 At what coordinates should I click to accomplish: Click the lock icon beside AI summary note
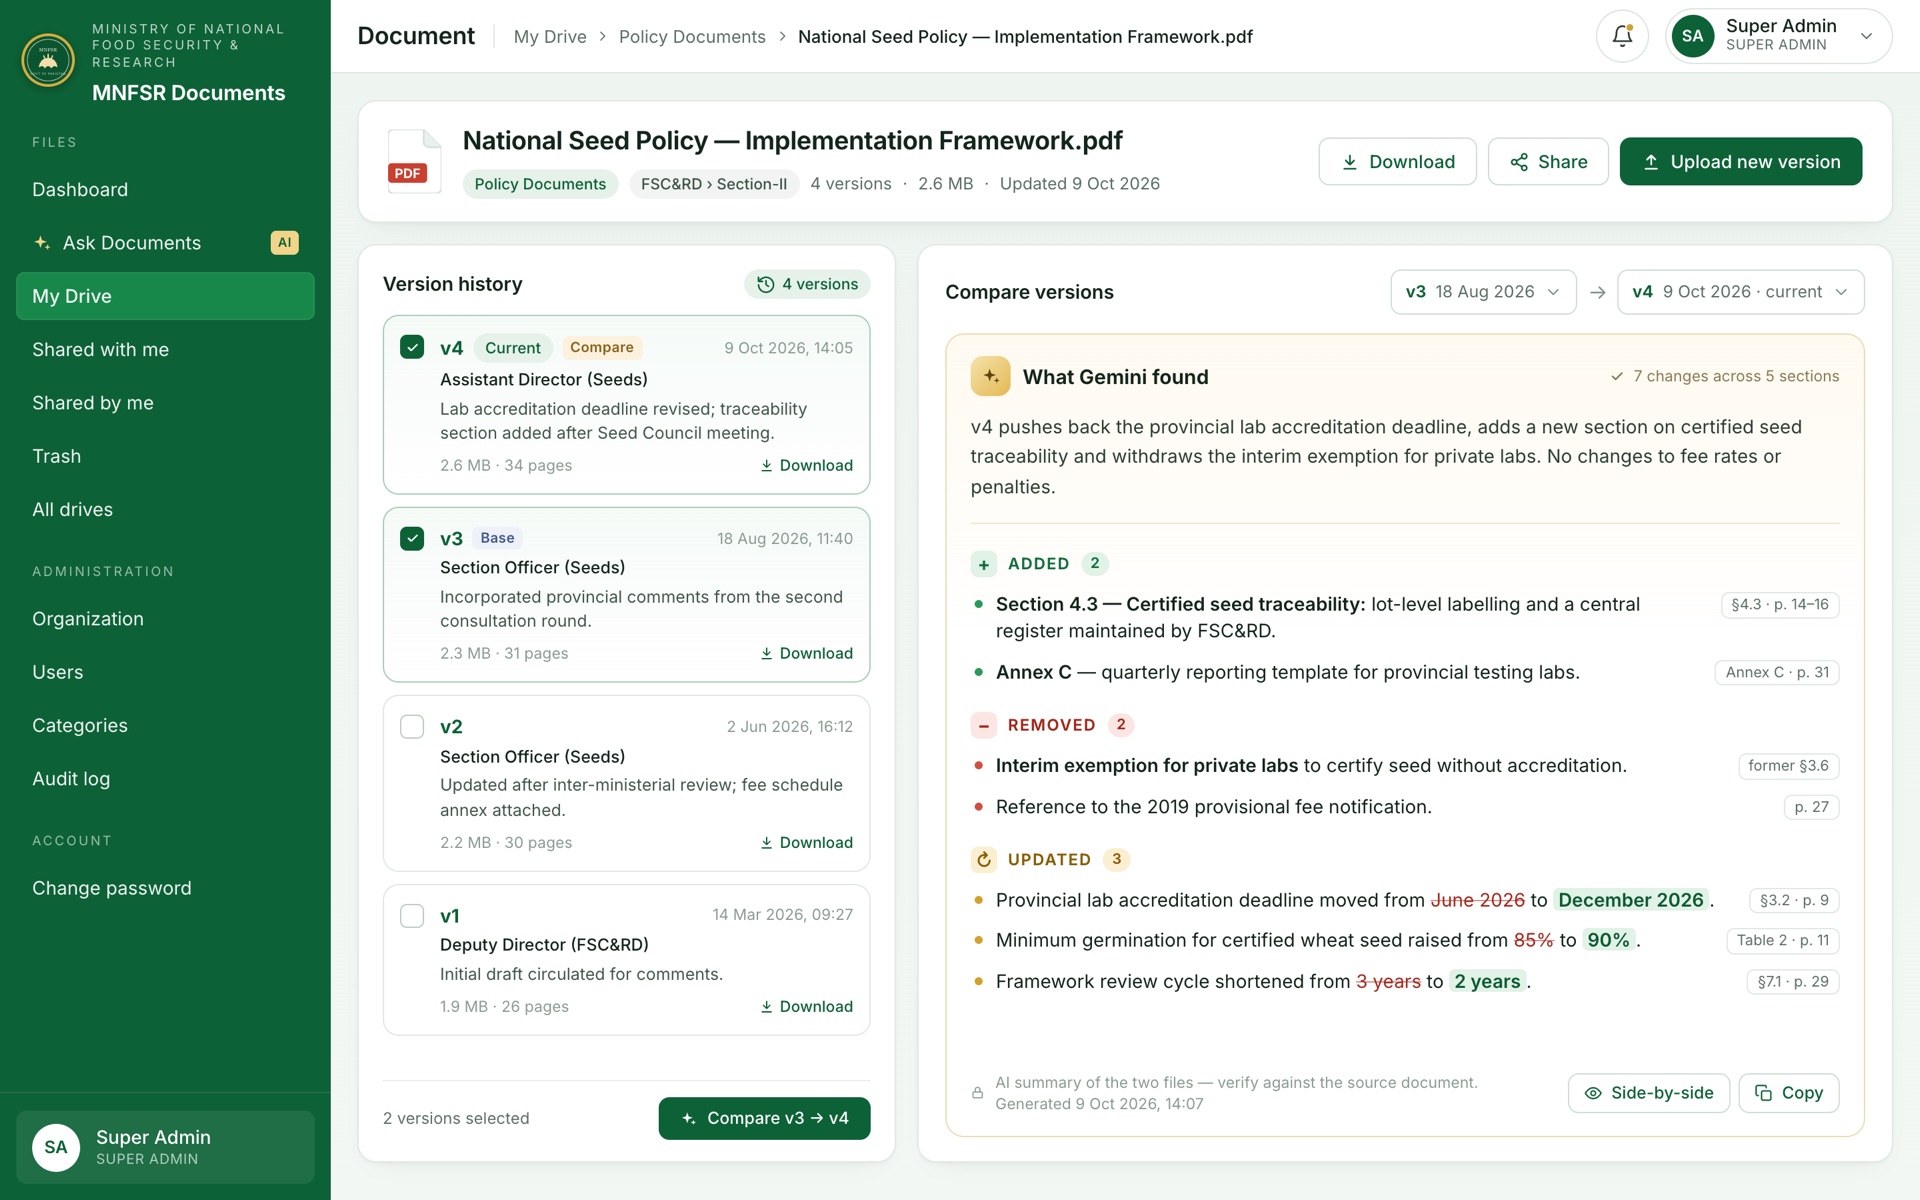pos(978,1093)
